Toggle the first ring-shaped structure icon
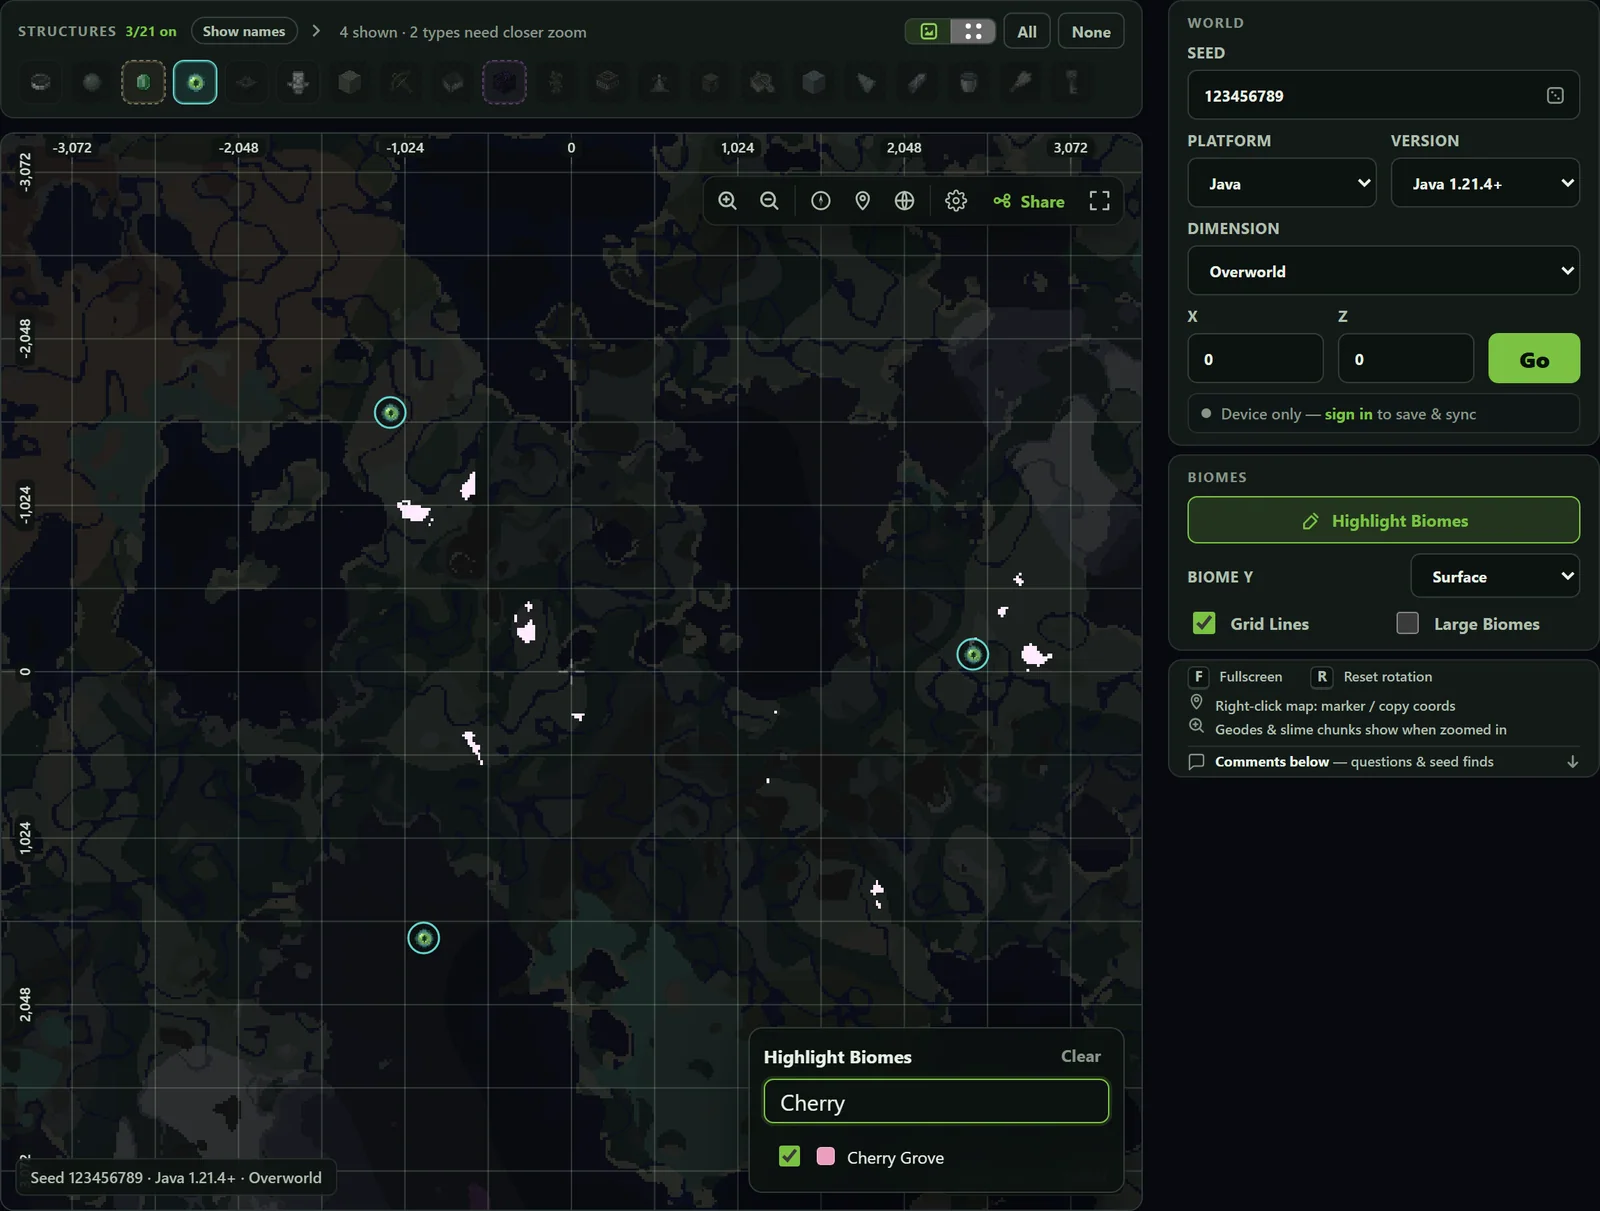 pyautogui.click(x=40, y=82)
